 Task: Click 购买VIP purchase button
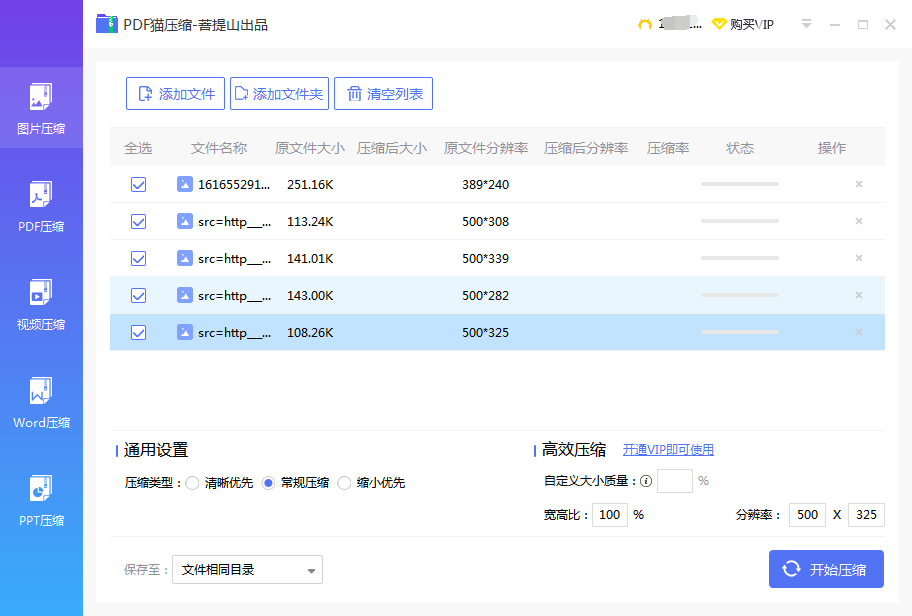(744, 24)
